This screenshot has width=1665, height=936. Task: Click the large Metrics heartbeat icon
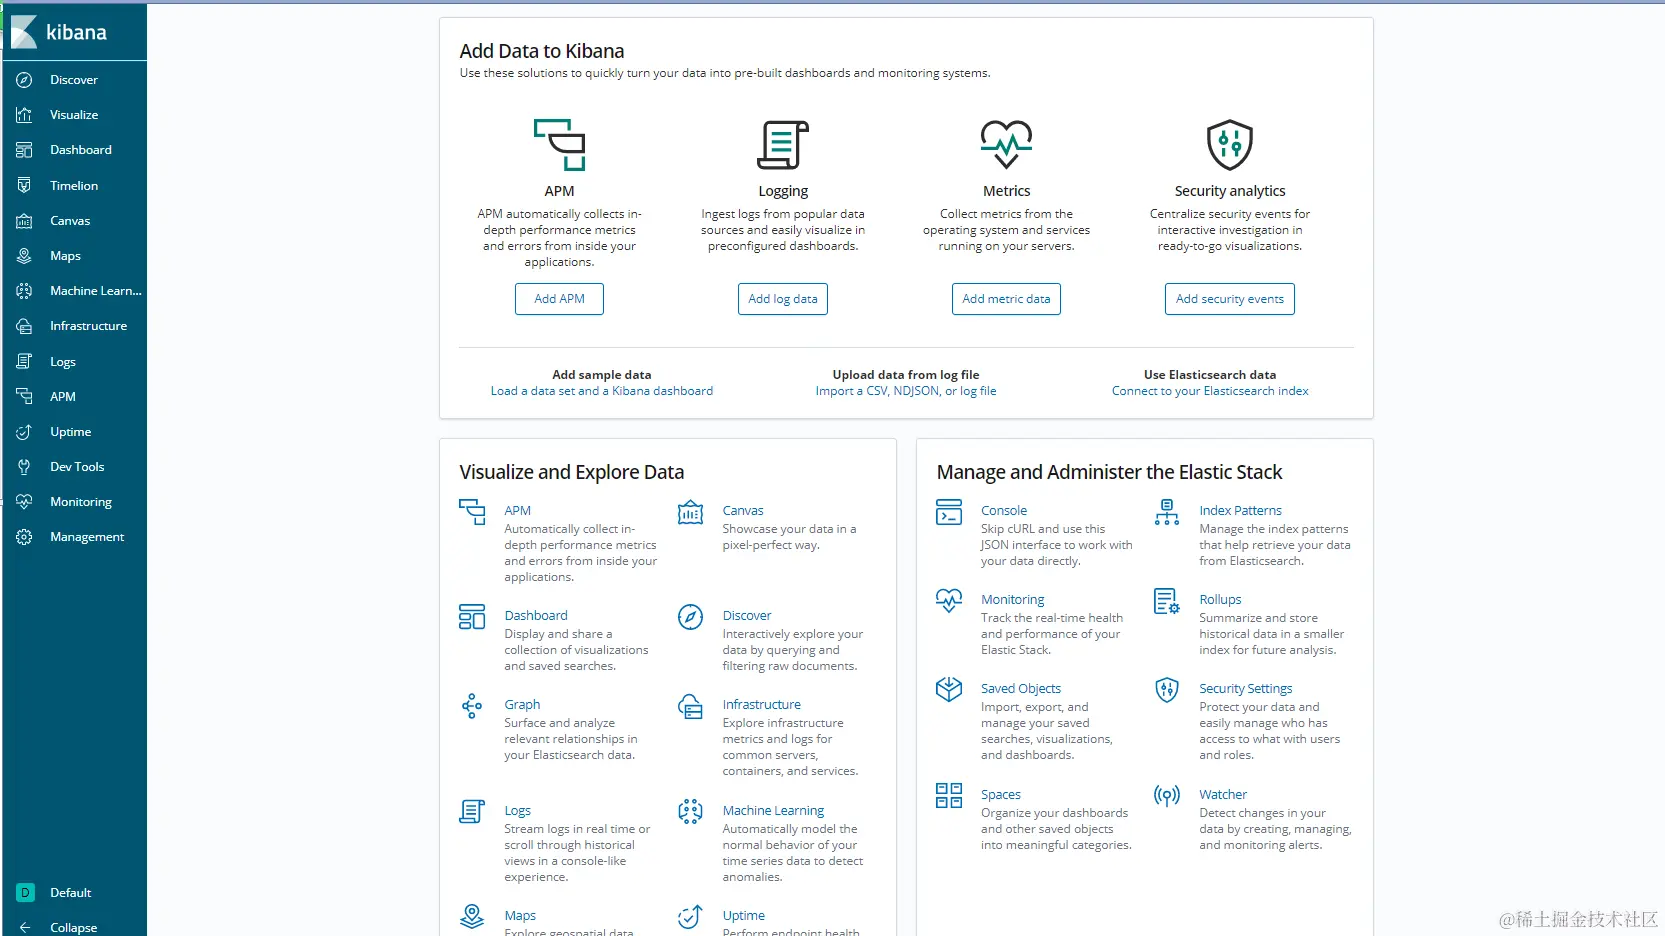(x=1006, y=145)
